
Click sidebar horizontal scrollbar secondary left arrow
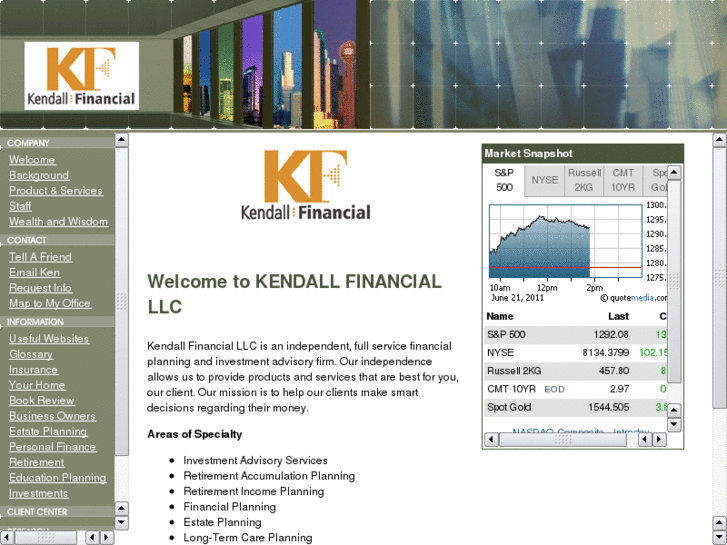point(93,538)
